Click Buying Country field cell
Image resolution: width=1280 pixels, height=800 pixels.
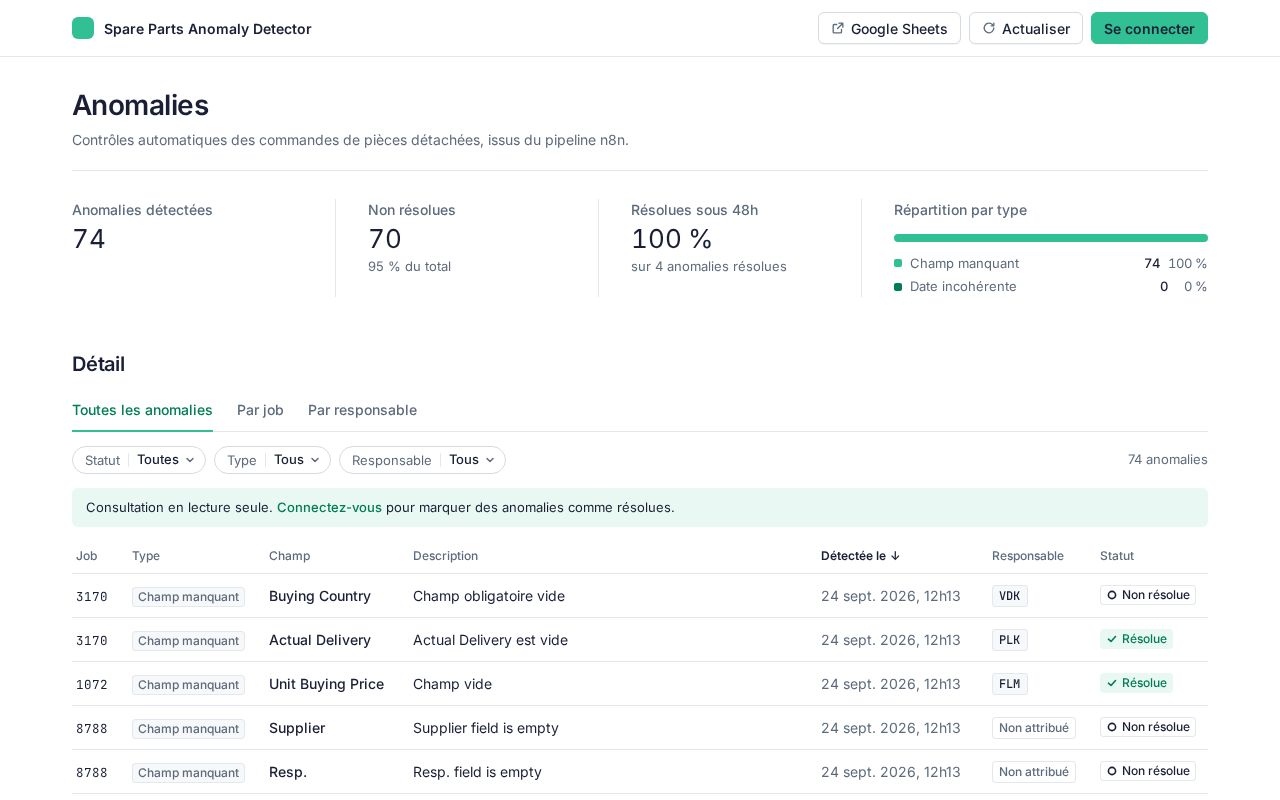[x=320, y=596]
